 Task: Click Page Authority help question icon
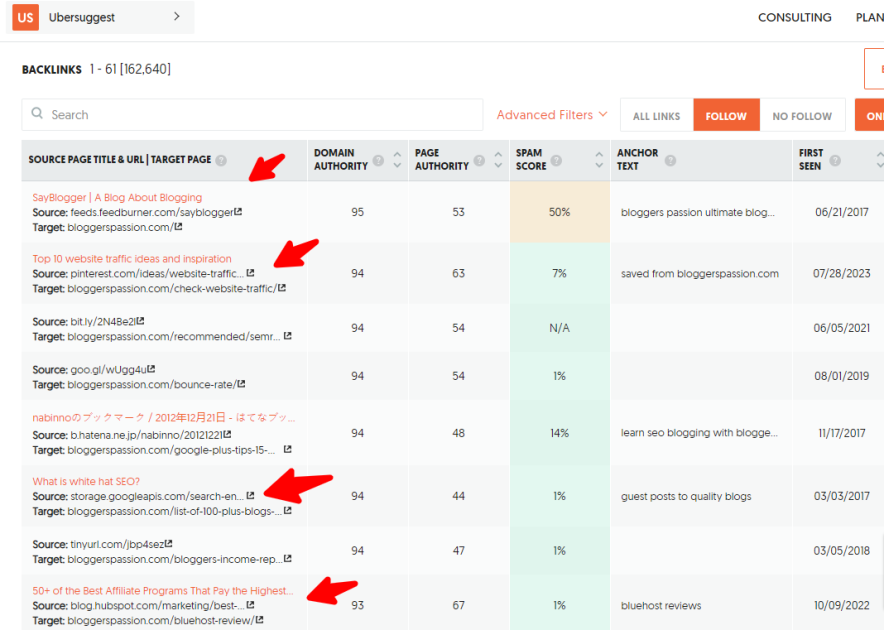pyautogui.click(x=479, y=161)
